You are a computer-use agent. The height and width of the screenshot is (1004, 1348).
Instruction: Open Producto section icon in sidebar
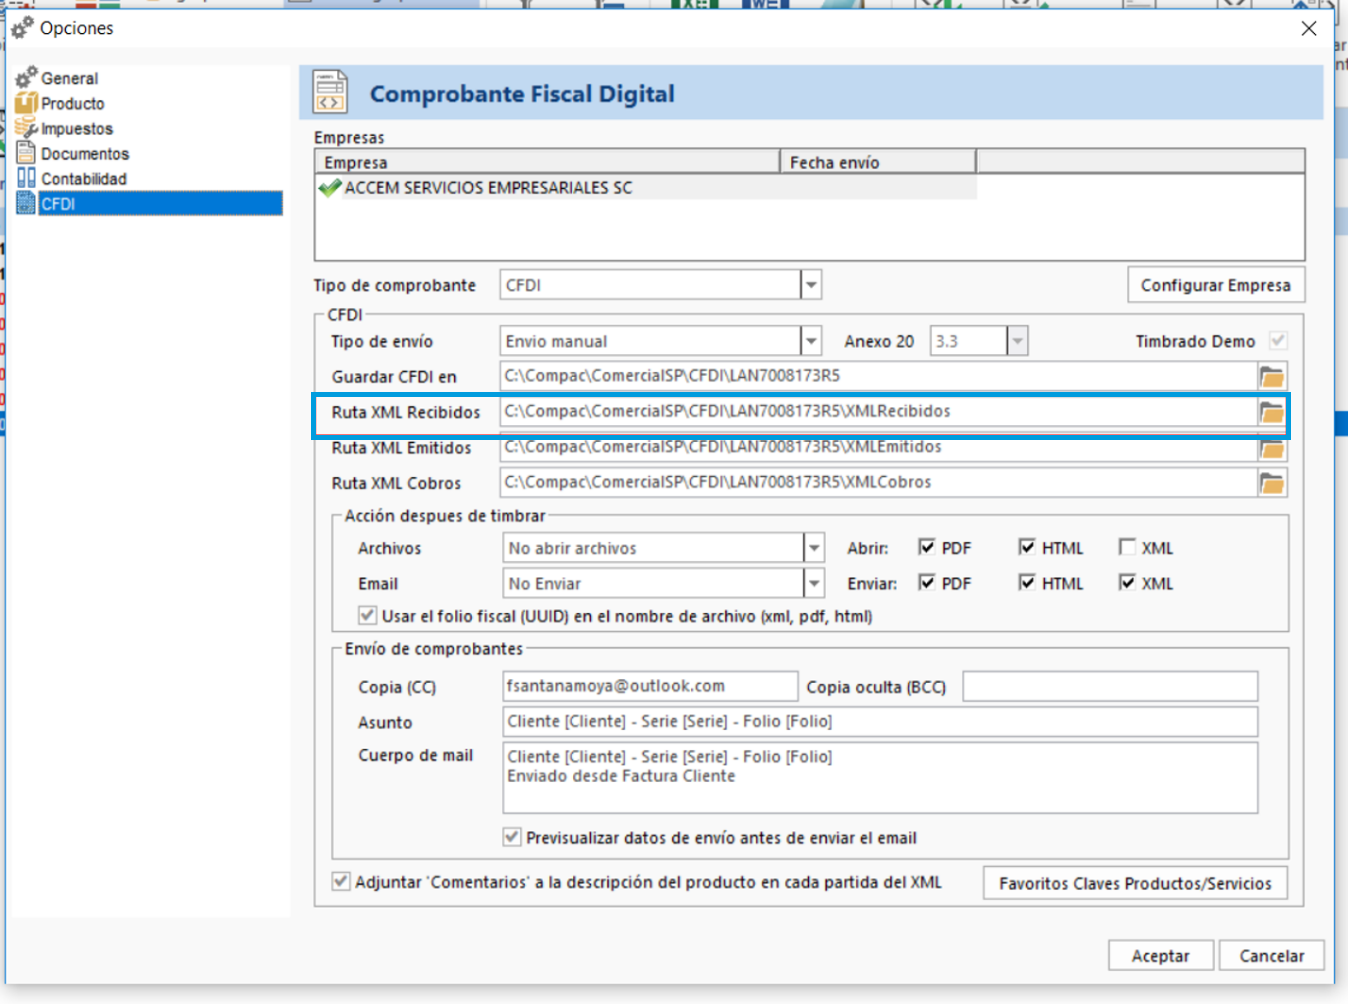pyautogui.click(x=26, y=103)
